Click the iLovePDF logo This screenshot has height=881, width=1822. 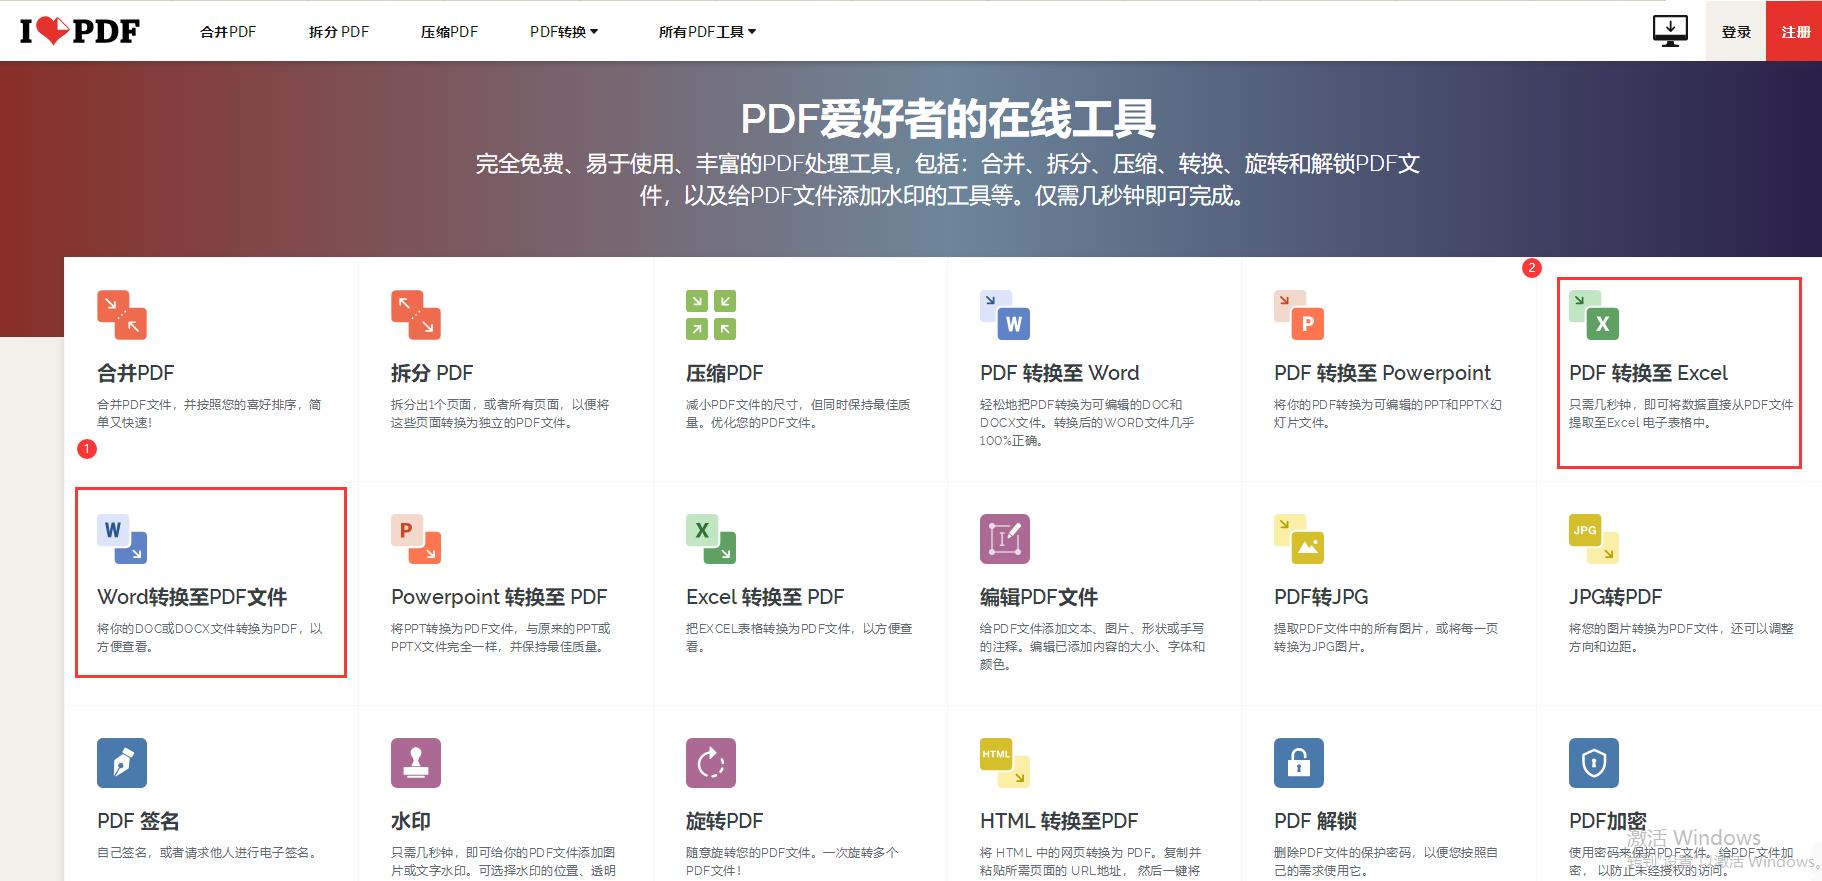[80, 31]
